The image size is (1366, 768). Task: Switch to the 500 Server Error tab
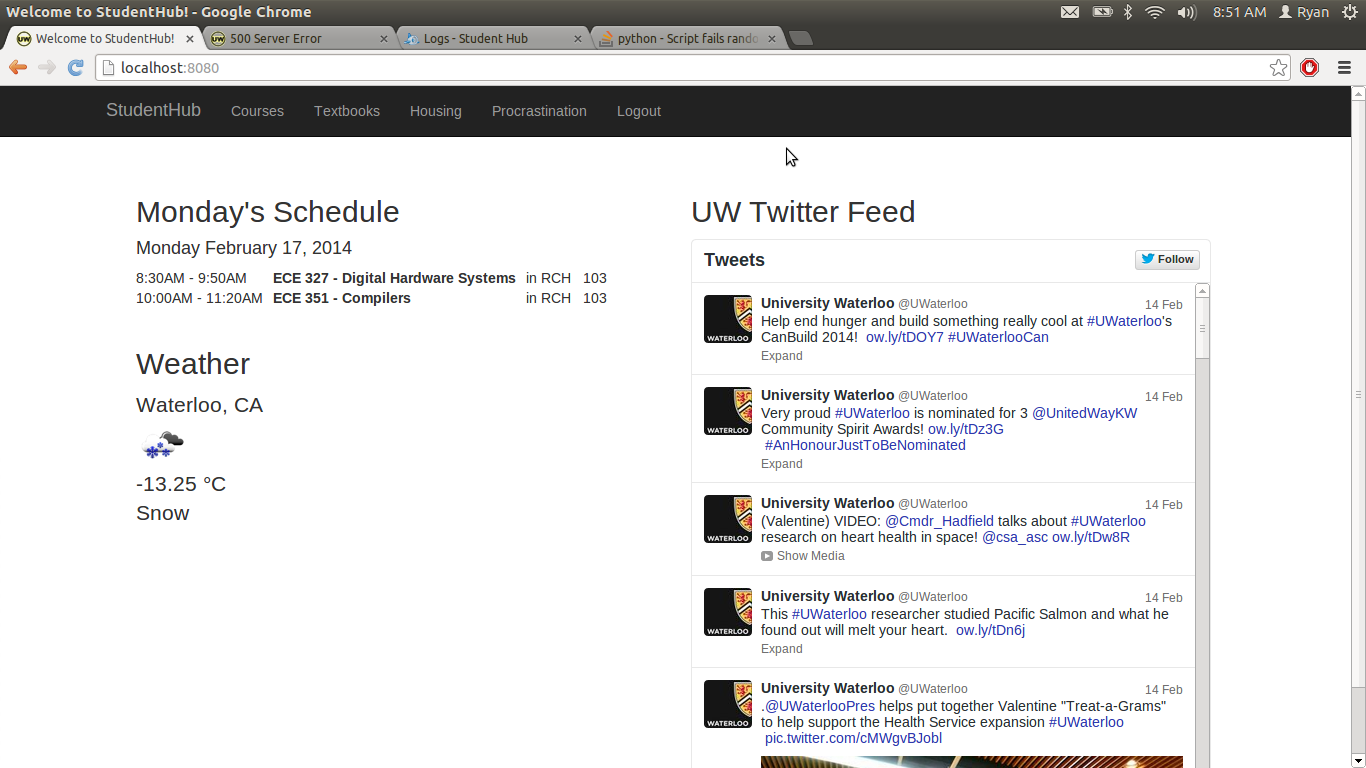click(x=300, y=39)
